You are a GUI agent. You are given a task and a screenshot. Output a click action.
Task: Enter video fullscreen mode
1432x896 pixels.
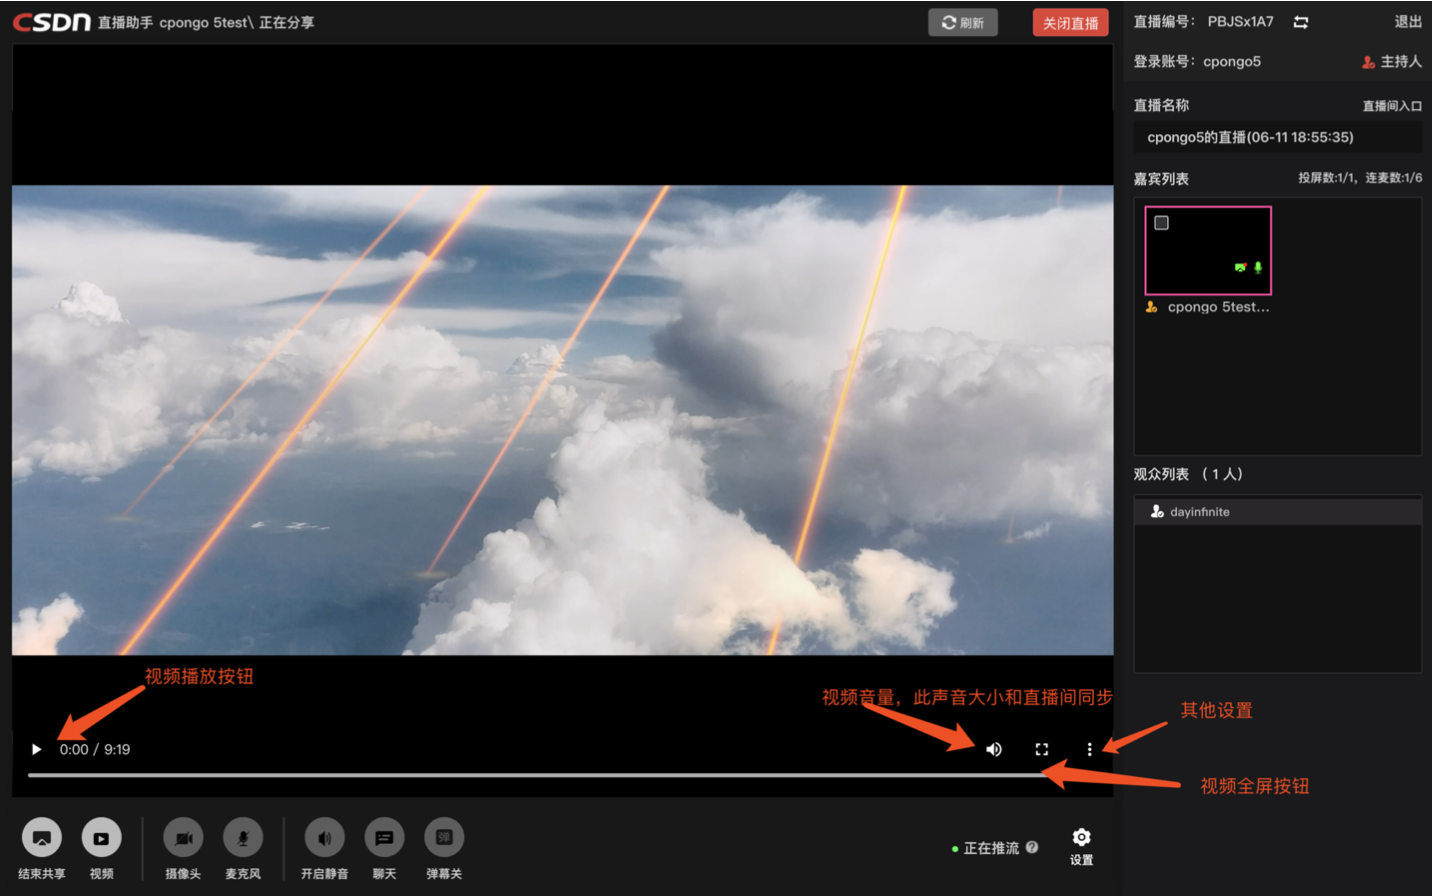click(1042, 749)
